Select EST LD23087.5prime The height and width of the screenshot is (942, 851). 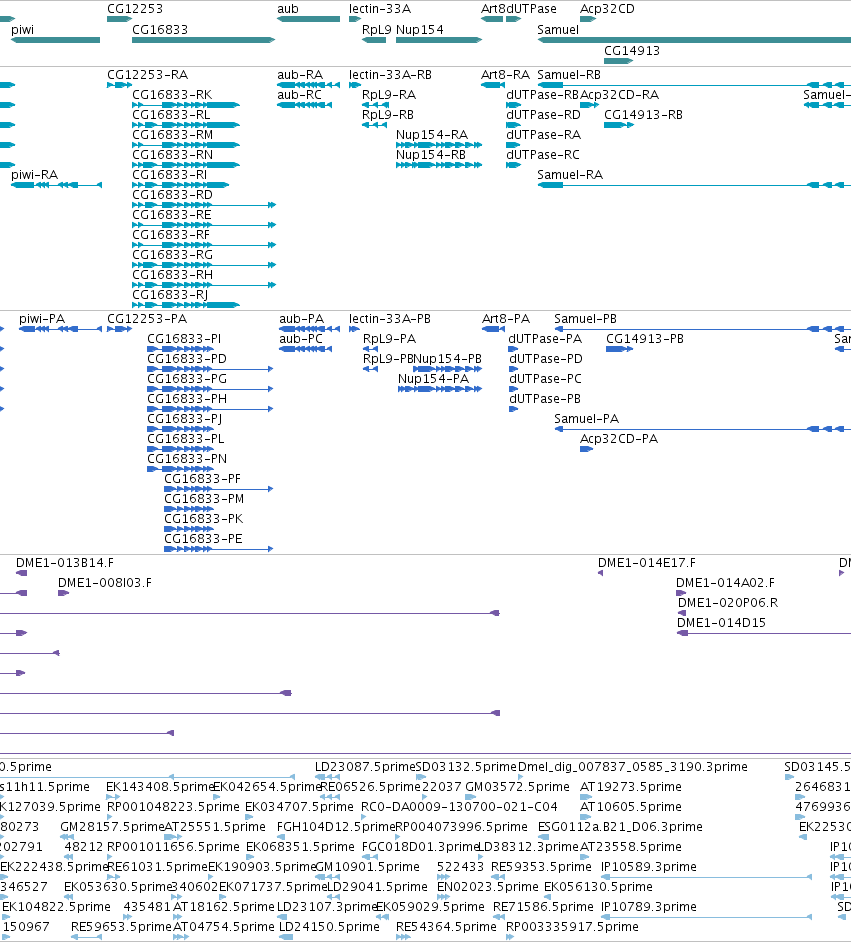(x=365, y=767)
